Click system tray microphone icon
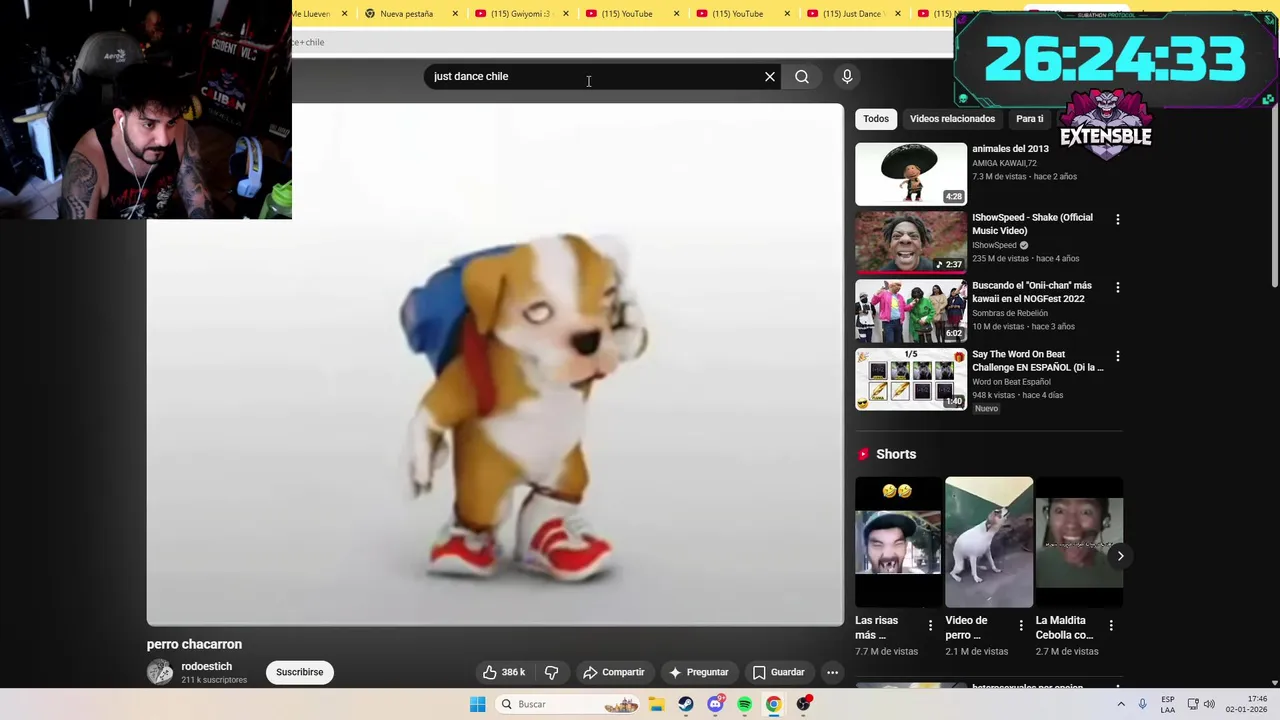The width and height of the screenshot is (1280, 720). tap(1143, 704)
